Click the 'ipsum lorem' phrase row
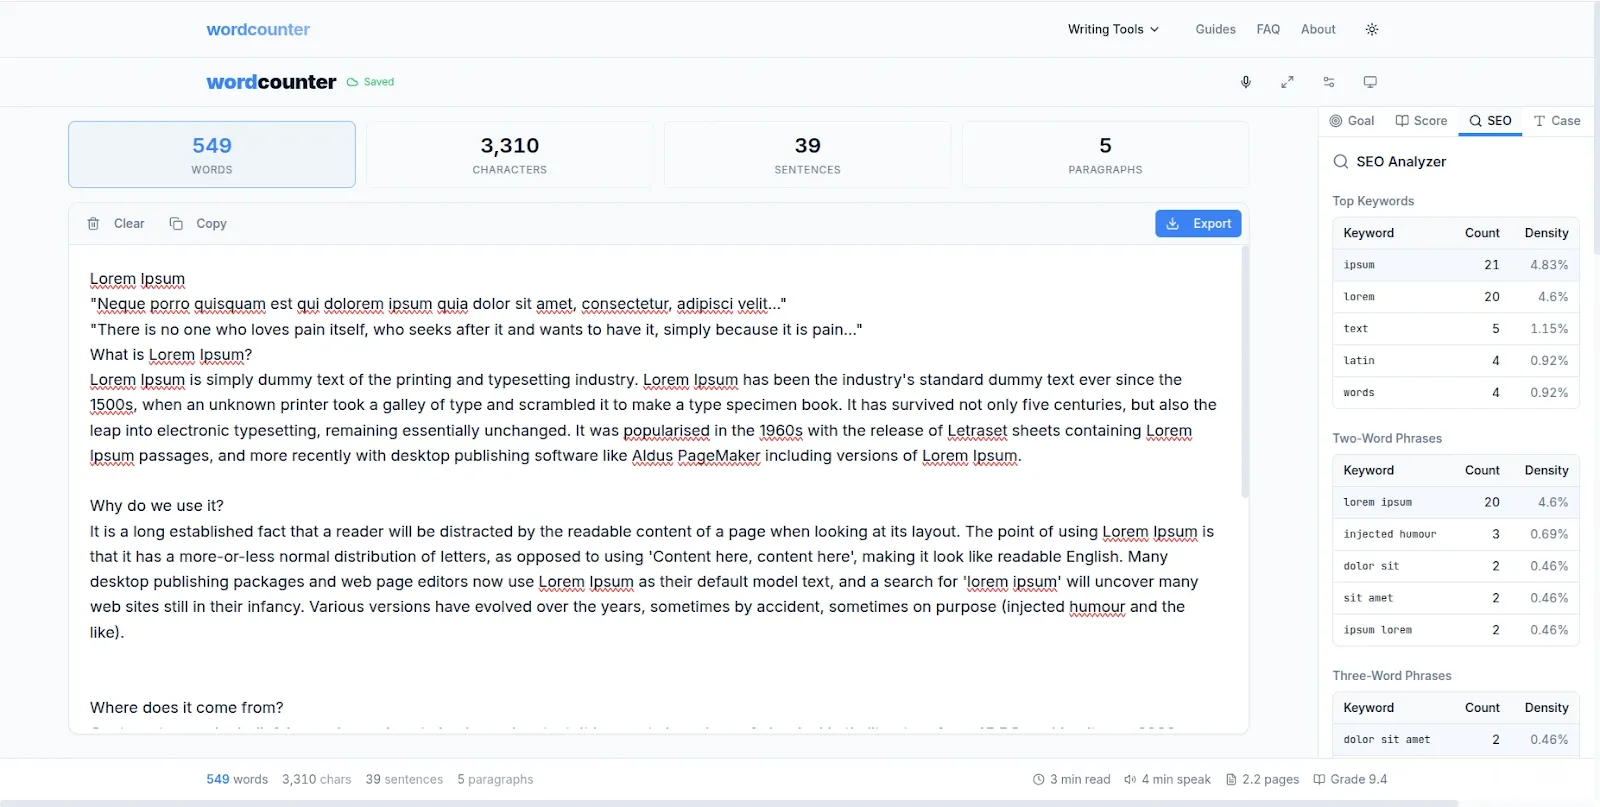 [x=1455, y=630]
